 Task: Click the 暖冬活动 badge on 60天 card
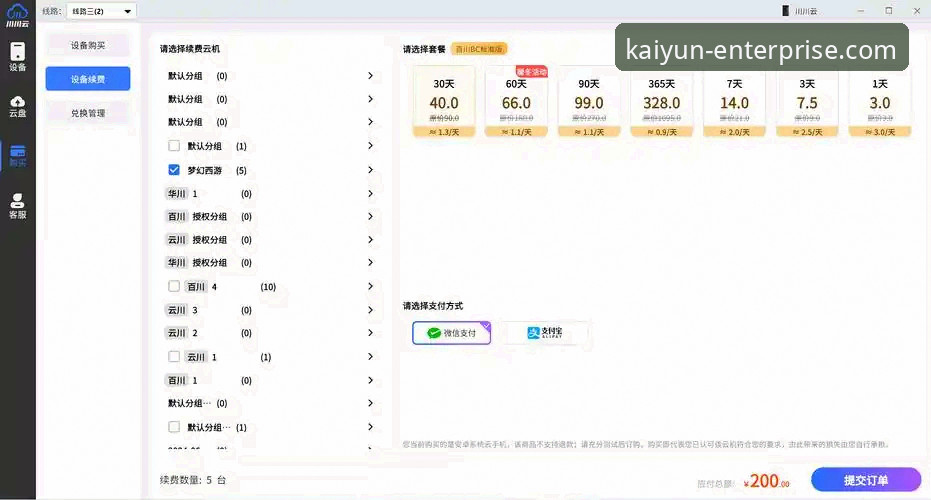click(x=531, y=72)
